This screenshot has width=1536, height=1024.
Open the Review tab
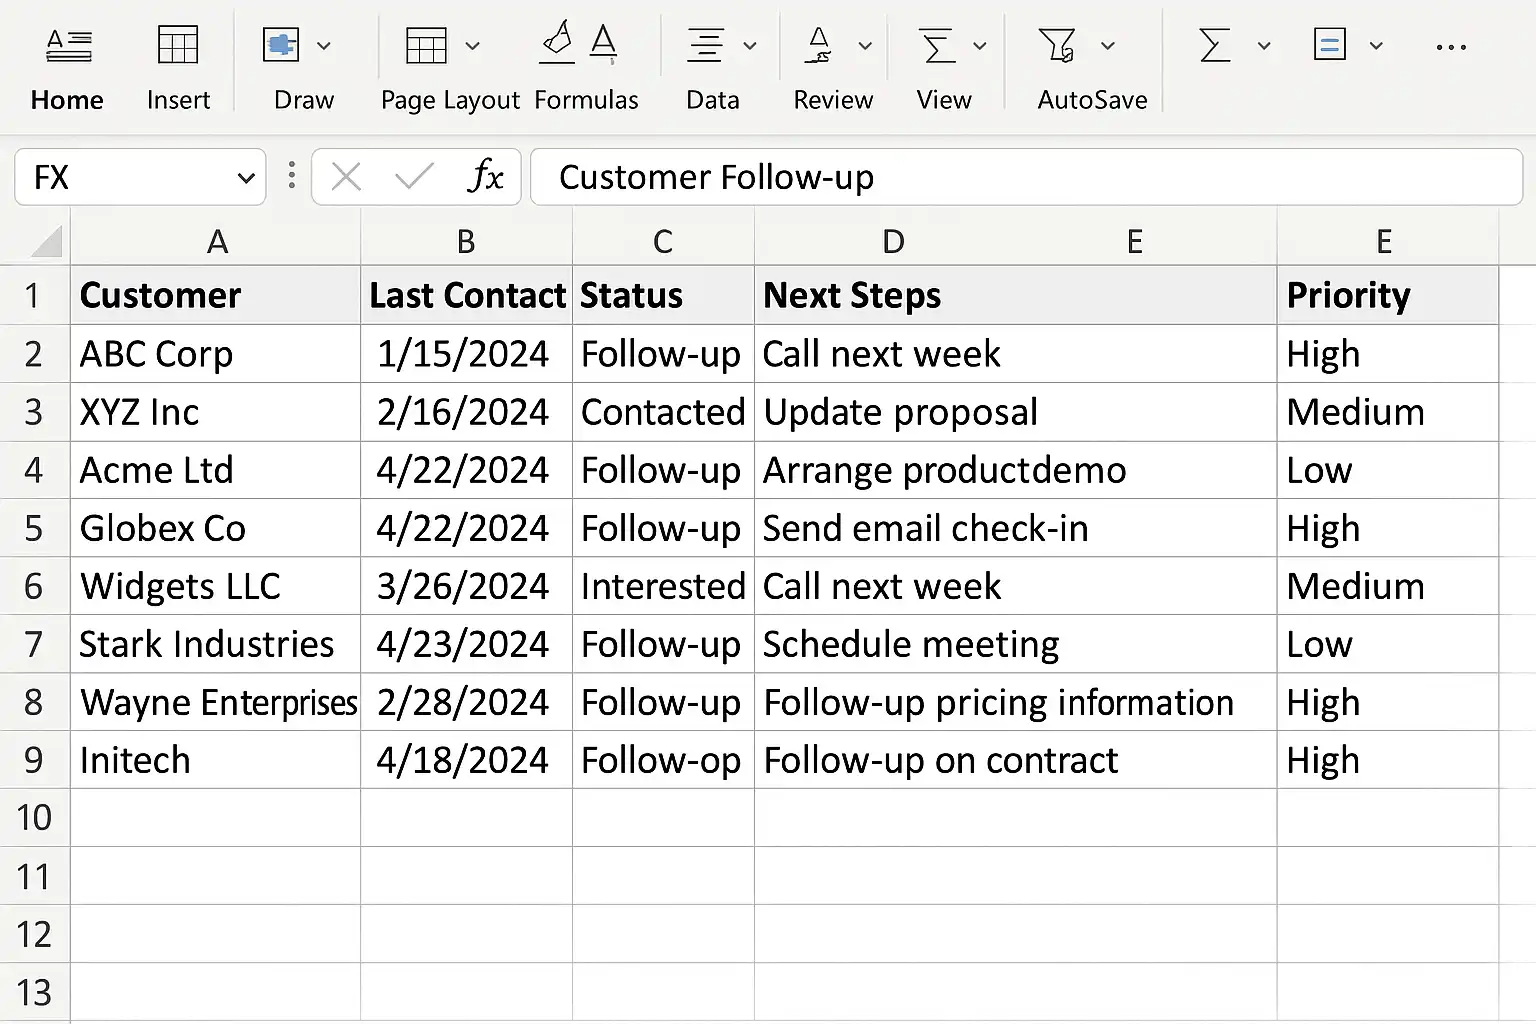832,100
